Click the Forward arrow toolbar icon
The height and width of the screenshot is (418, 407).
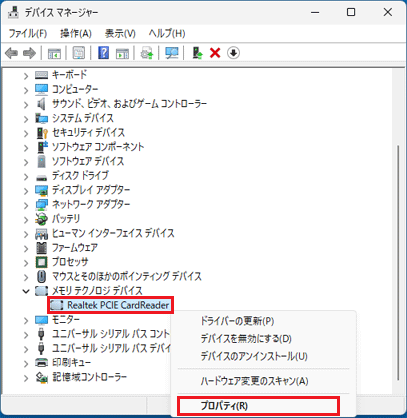click(x=29, y=53)
